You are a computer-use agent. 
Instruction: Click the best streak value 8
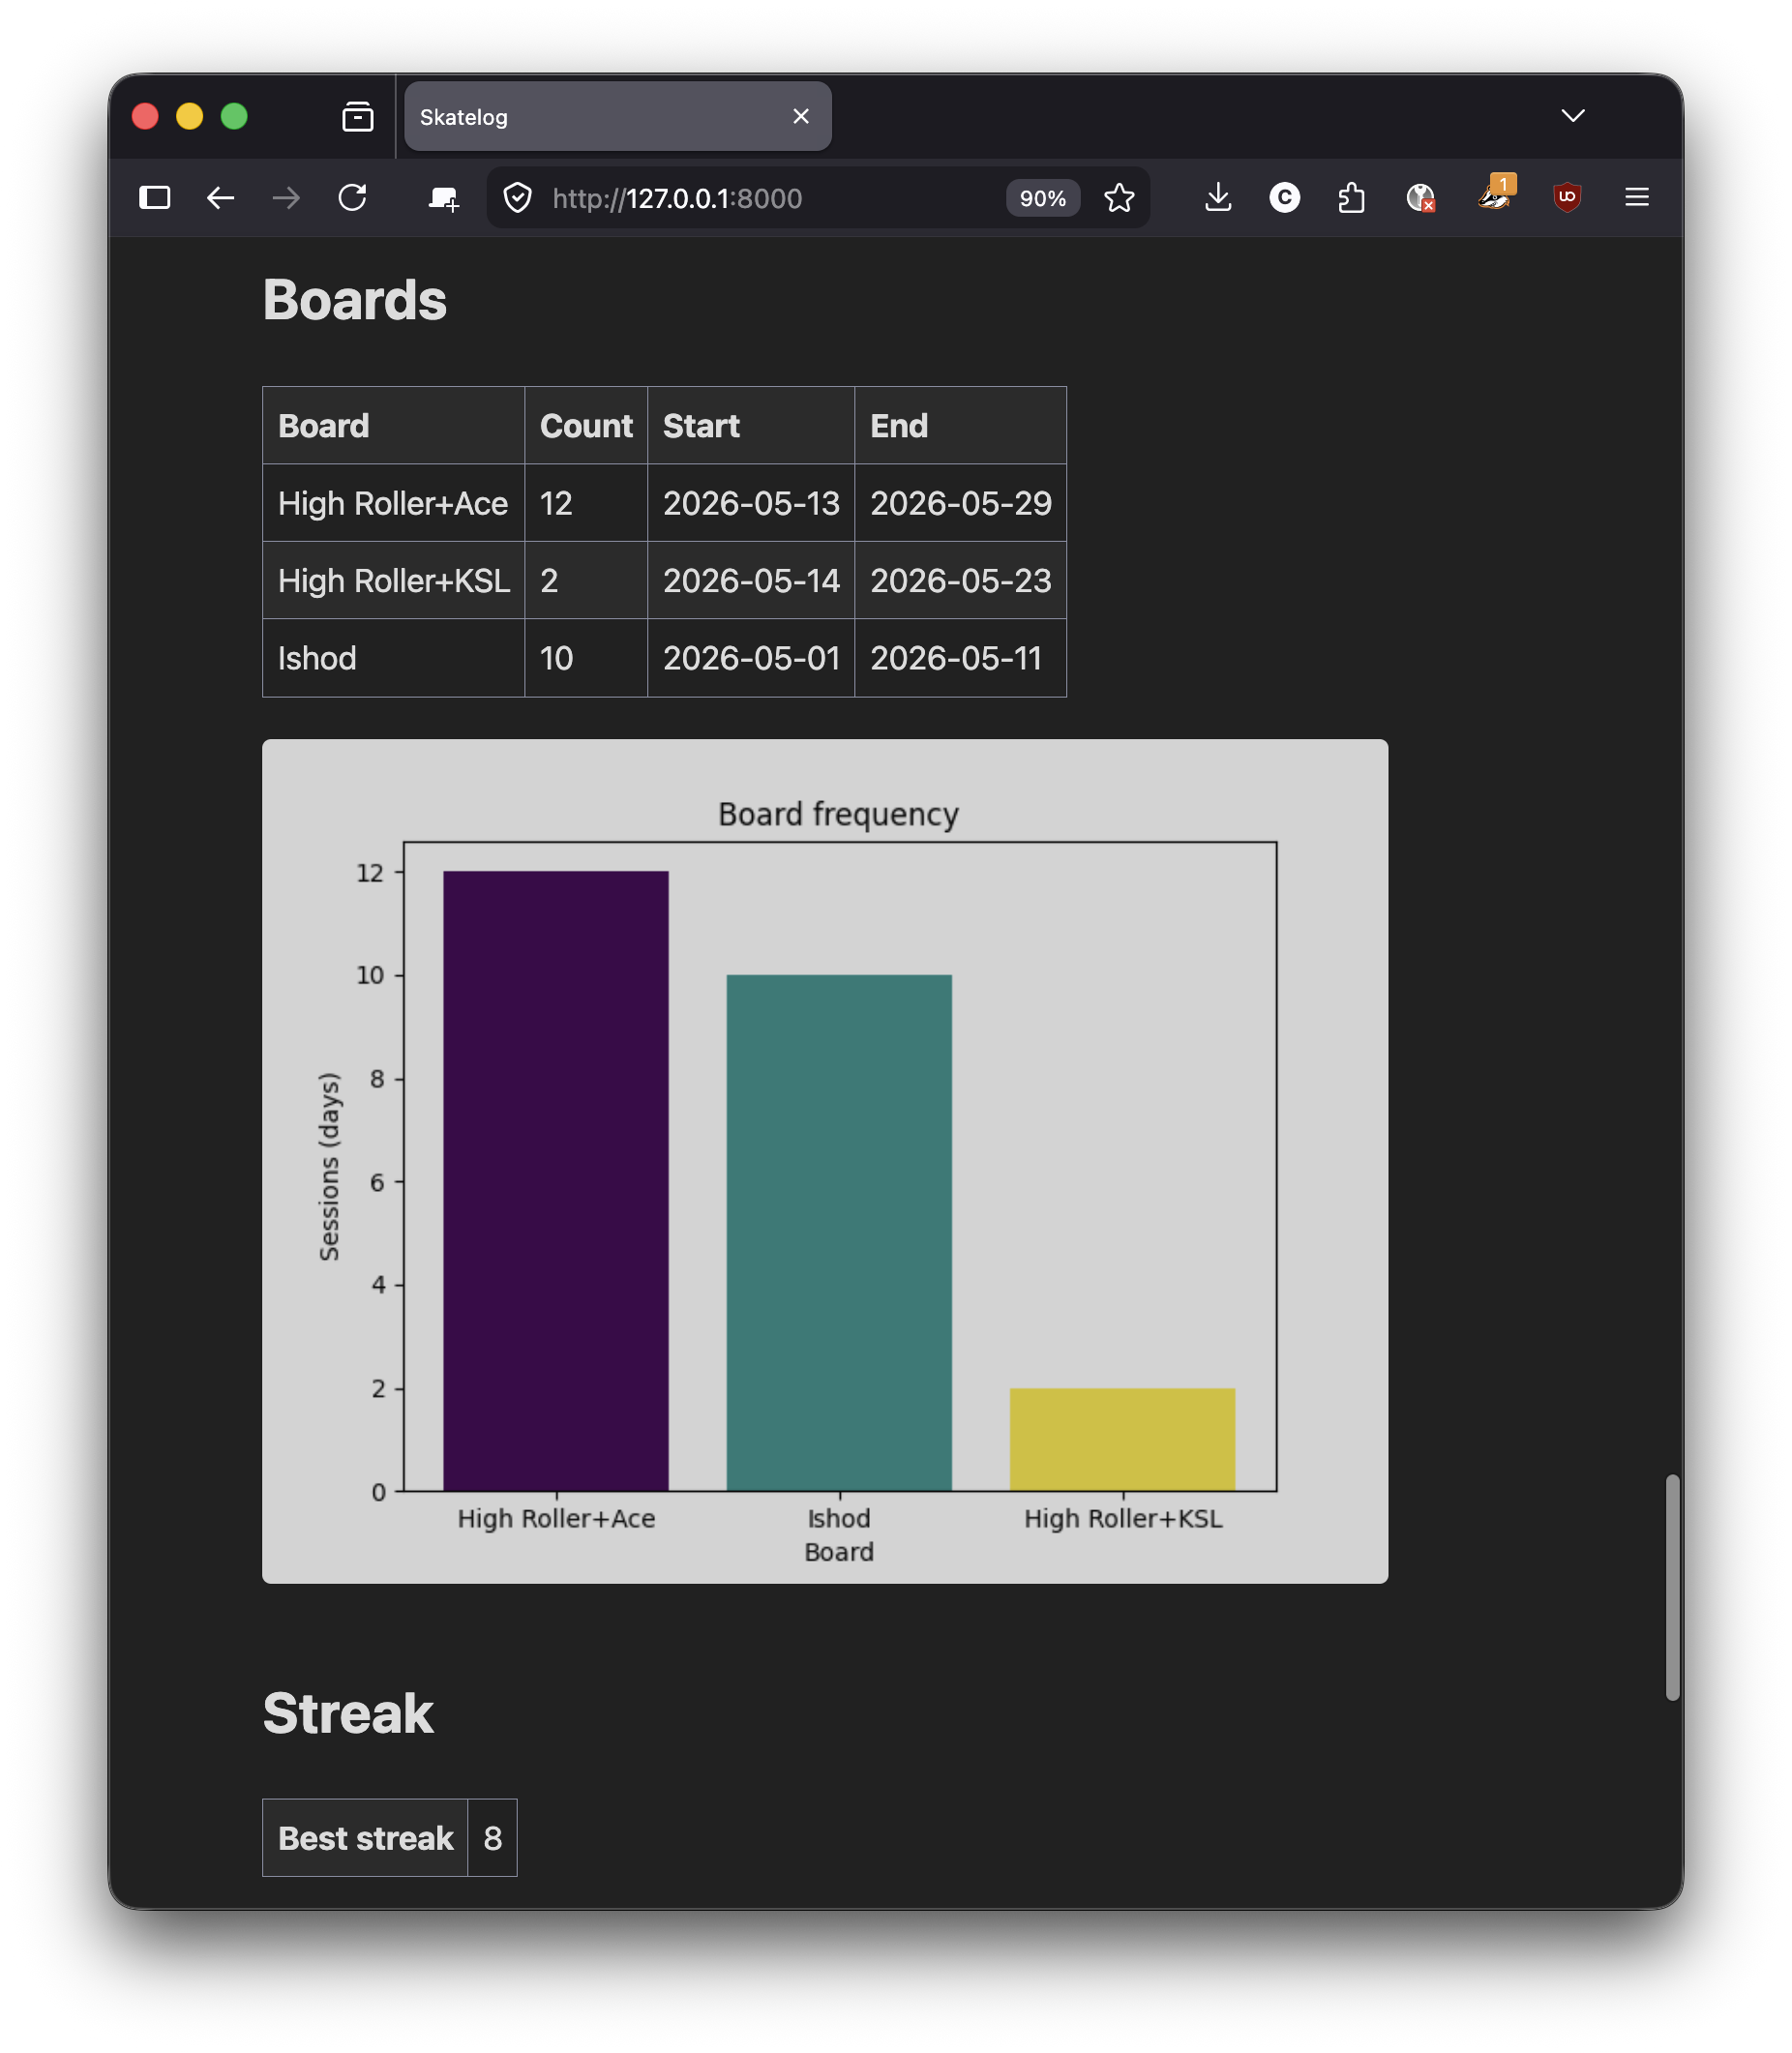492,1838
